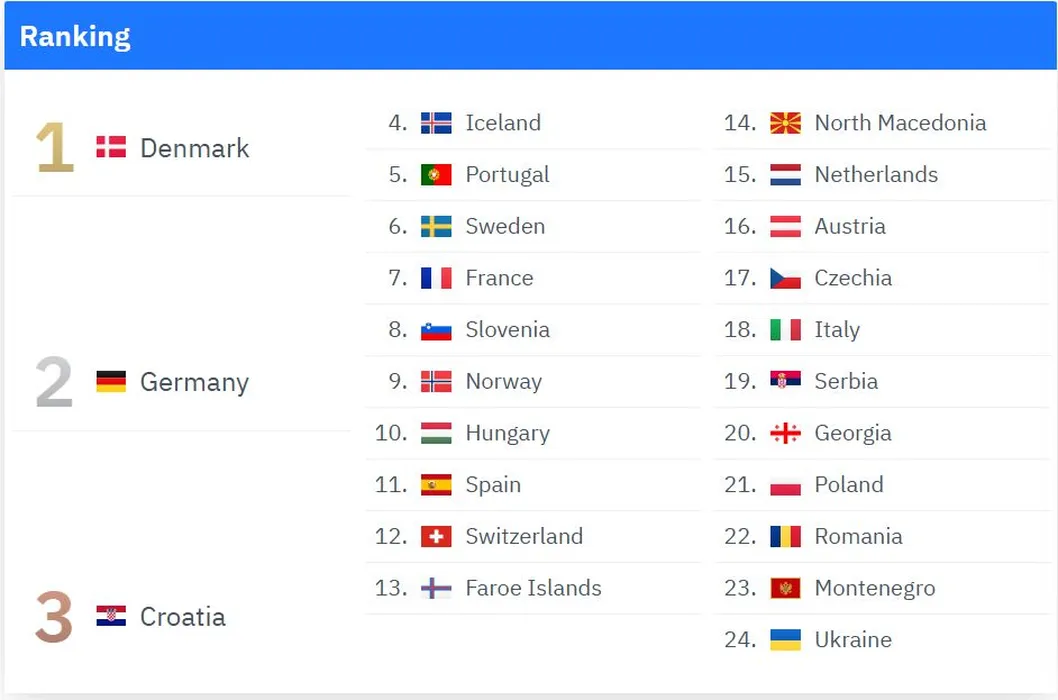Viewport: 1058px width, 700px height.
Task: Click the Switzerland flag icon
Action: (x=436, y=536)
